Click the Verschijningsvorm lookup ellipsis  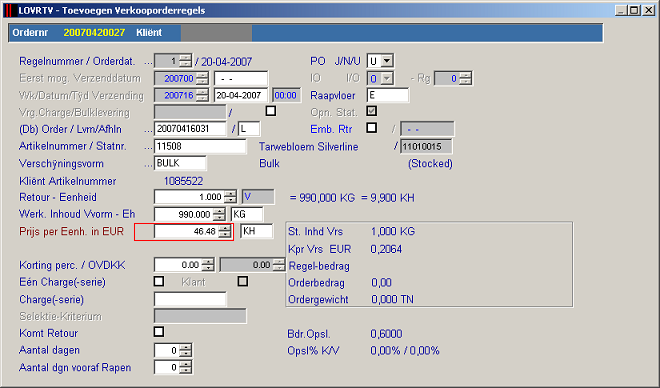click(x=149, y=164)
